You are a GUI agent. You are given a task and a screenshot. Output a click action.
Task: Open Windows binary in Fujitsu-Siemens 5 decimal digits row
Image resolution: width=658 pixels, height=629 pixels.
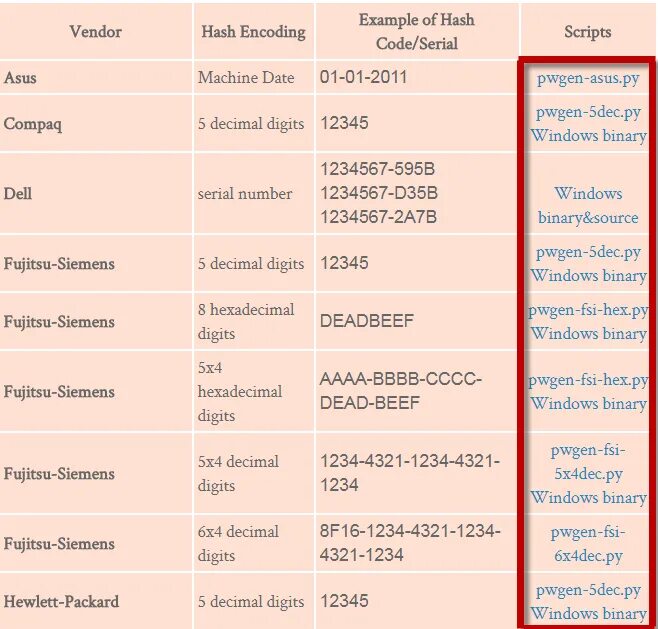tap(588, 276)
